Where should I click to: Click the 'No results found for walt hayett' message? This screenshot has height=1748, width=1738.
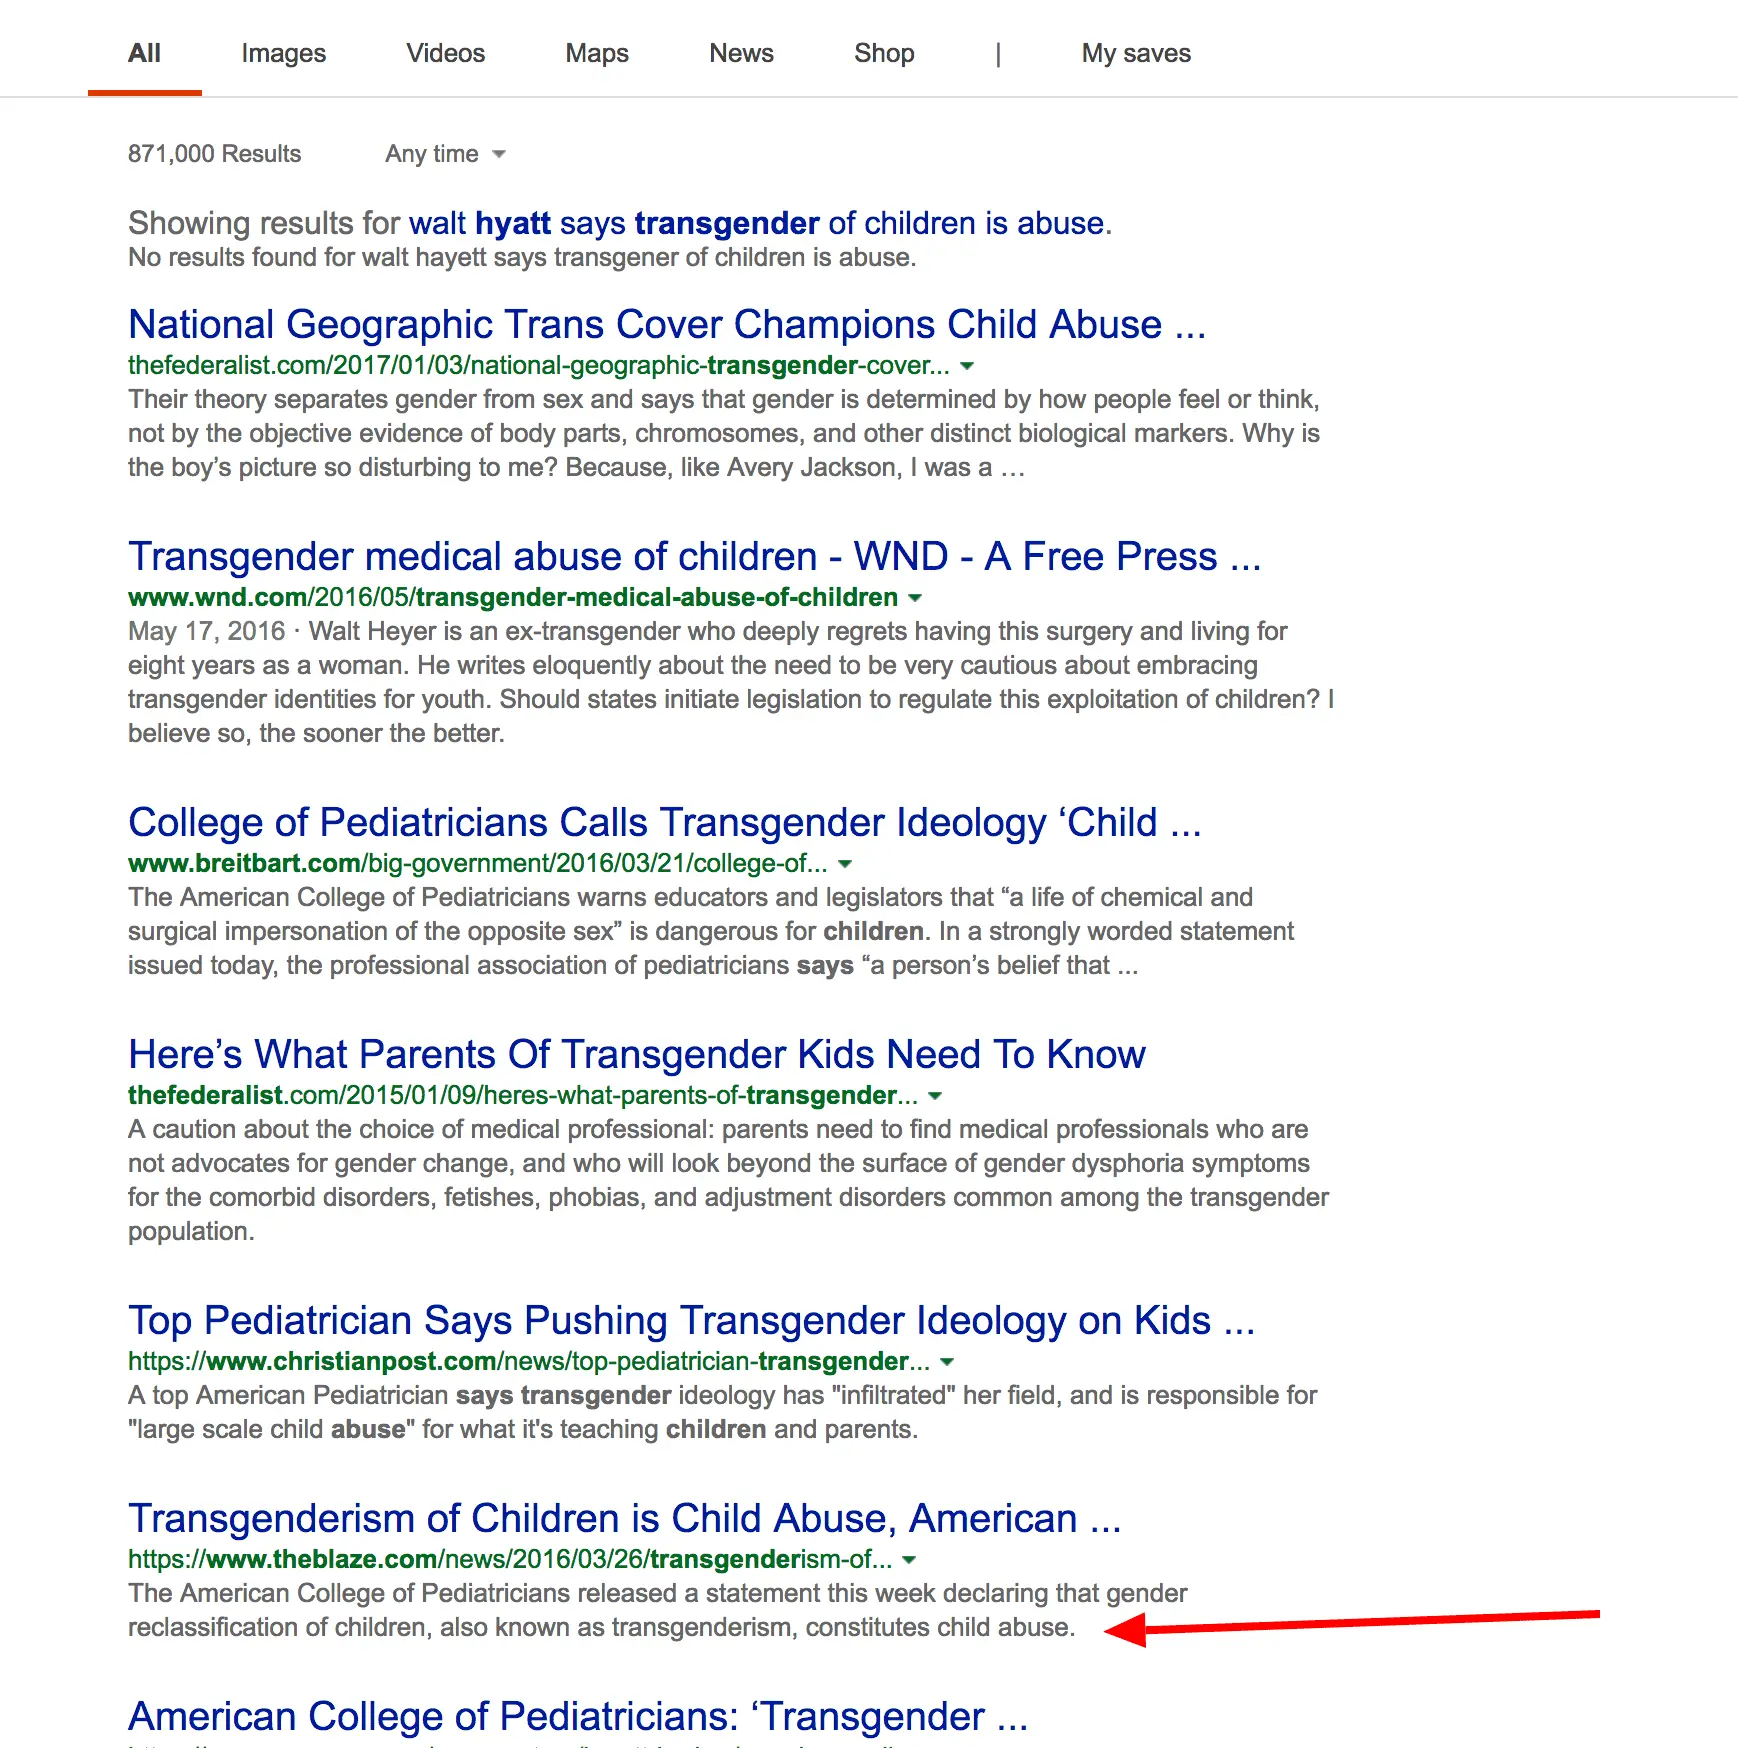pyautogui.click(x=522, y=258)
